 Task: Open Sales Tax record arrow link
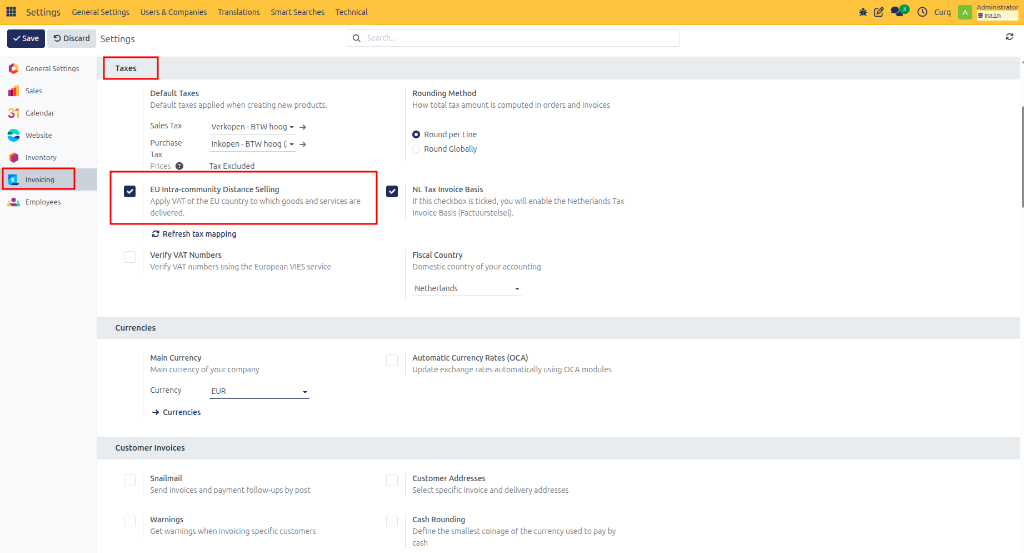[x=302, y=127]
